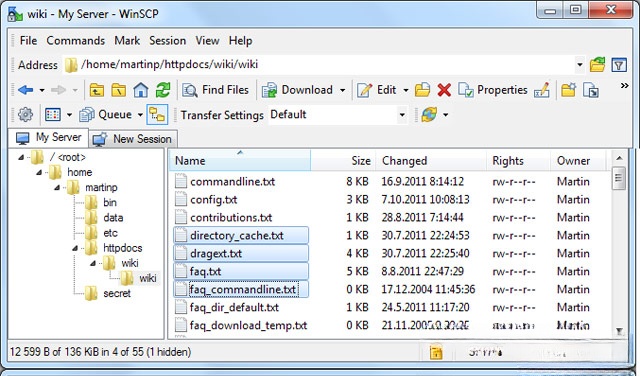Viewport: 640px width, 376px height.
Task: Open Find Files
Action: point(215,90)
